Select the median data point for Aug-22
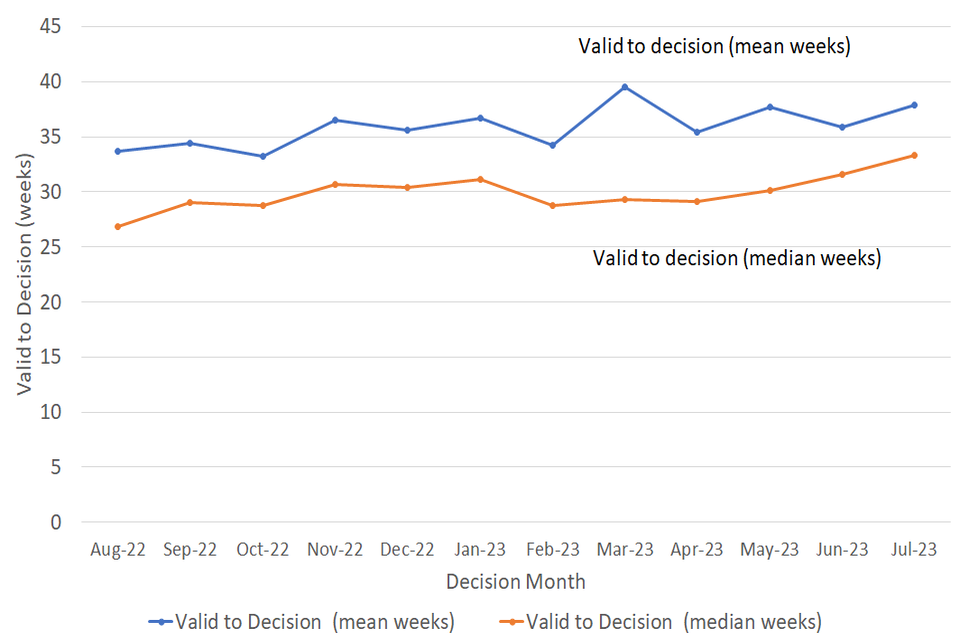 117,227
